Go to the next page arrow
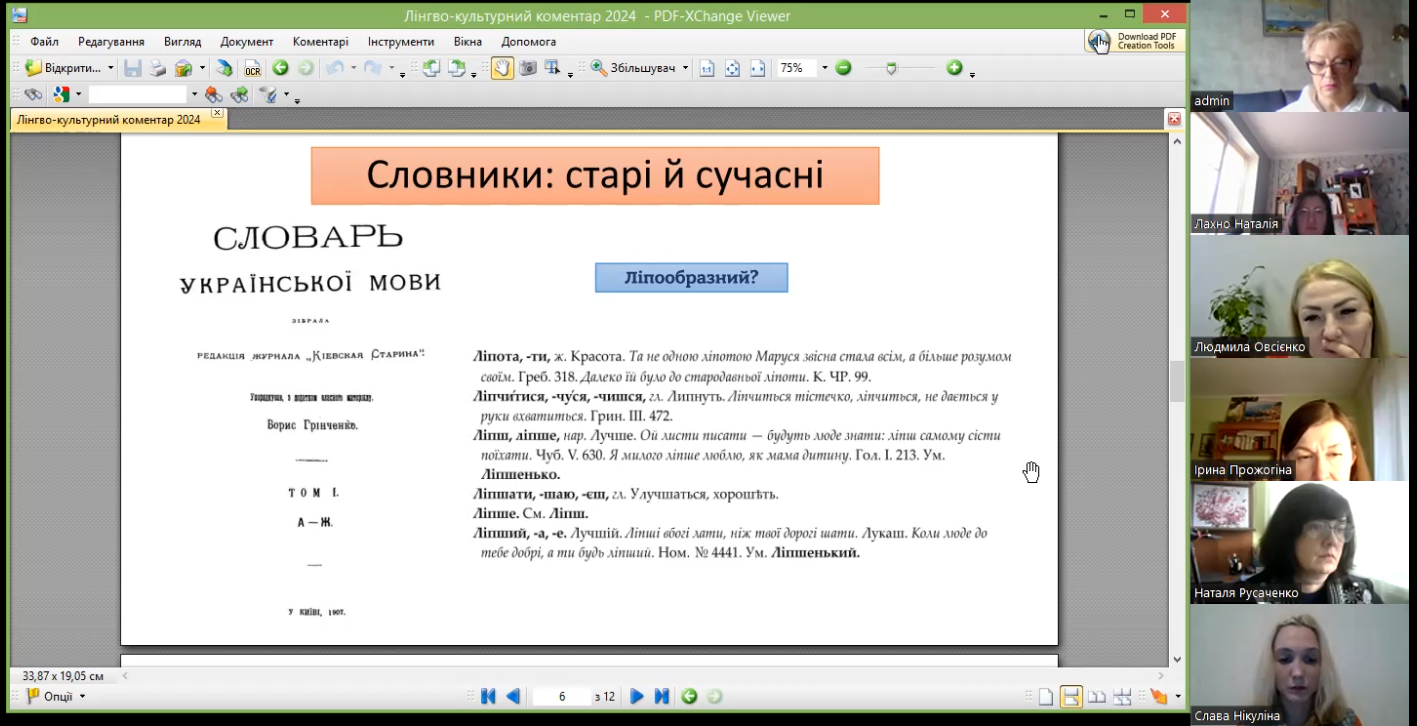The width and height of the screenshot is (1417, 726). [x=636, y=696]
